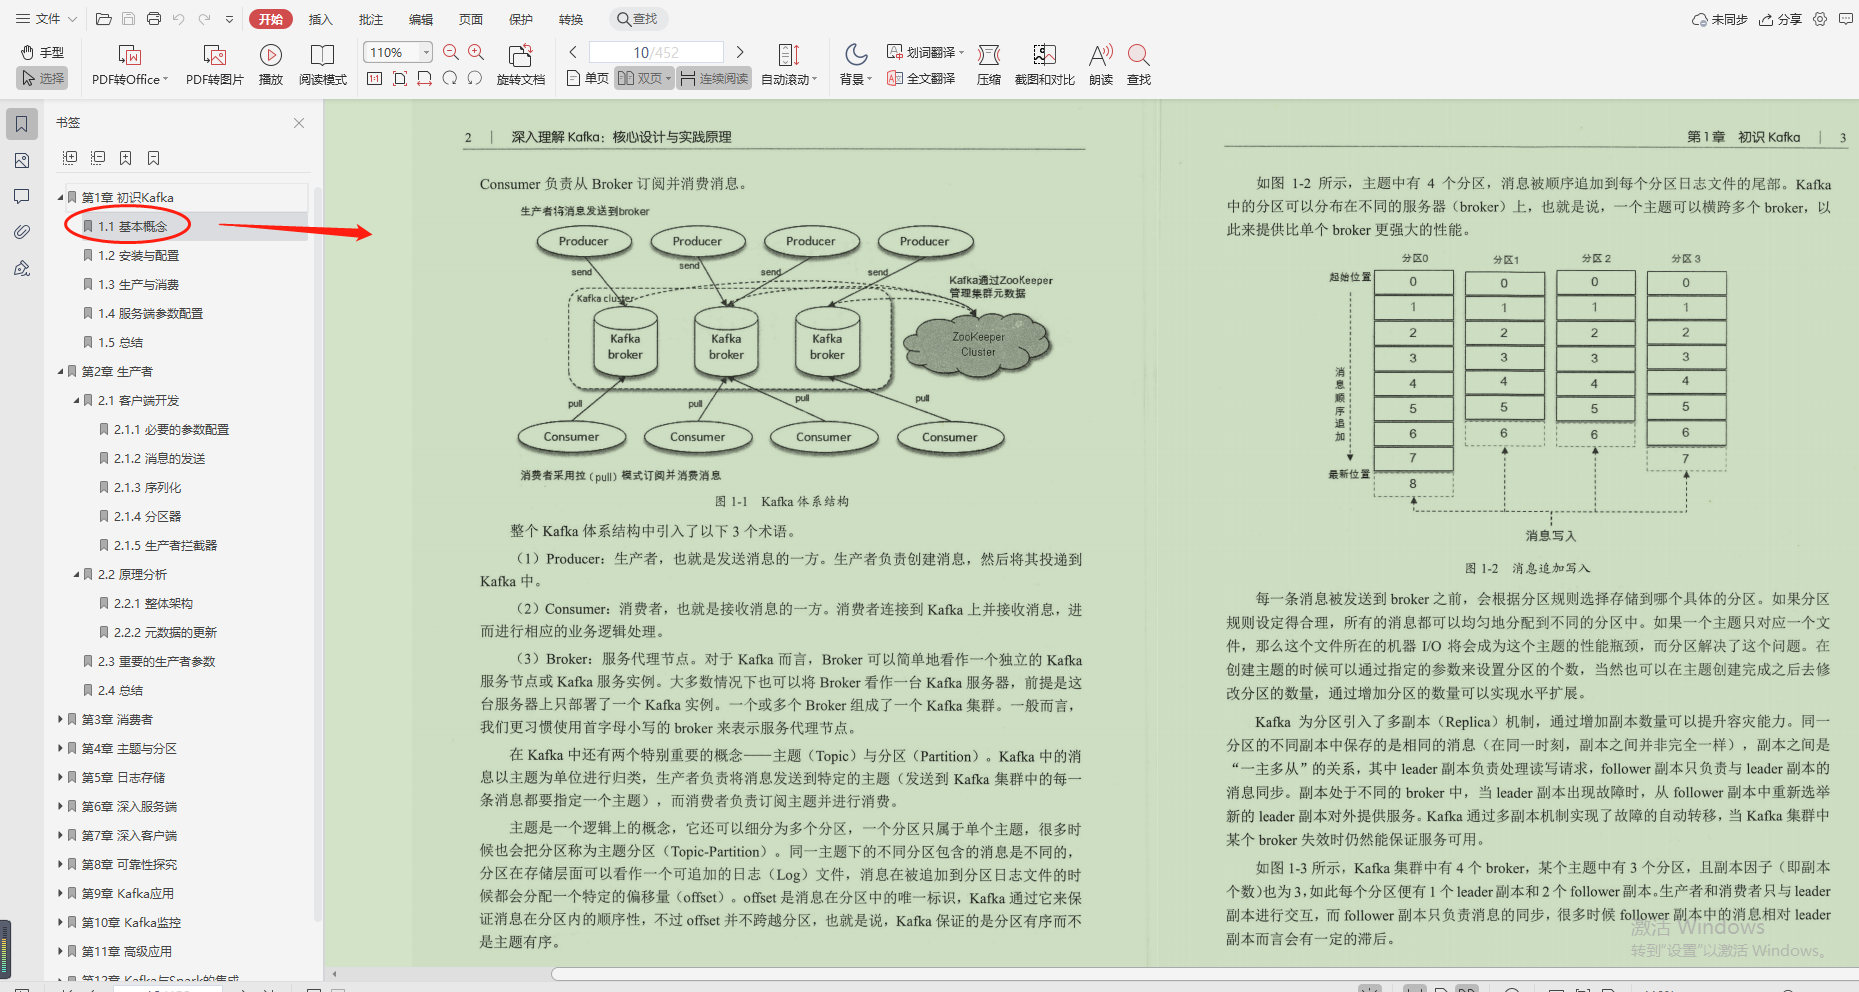This screenshot has width=1859, height=992.
Task: Click 未同步 sync status
Action: pos(1720,19)
